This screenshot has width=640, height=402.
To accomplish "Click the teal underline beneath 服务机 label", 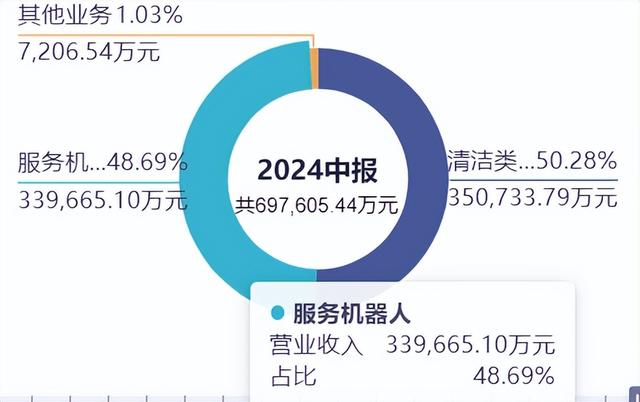I will (99, 182).
